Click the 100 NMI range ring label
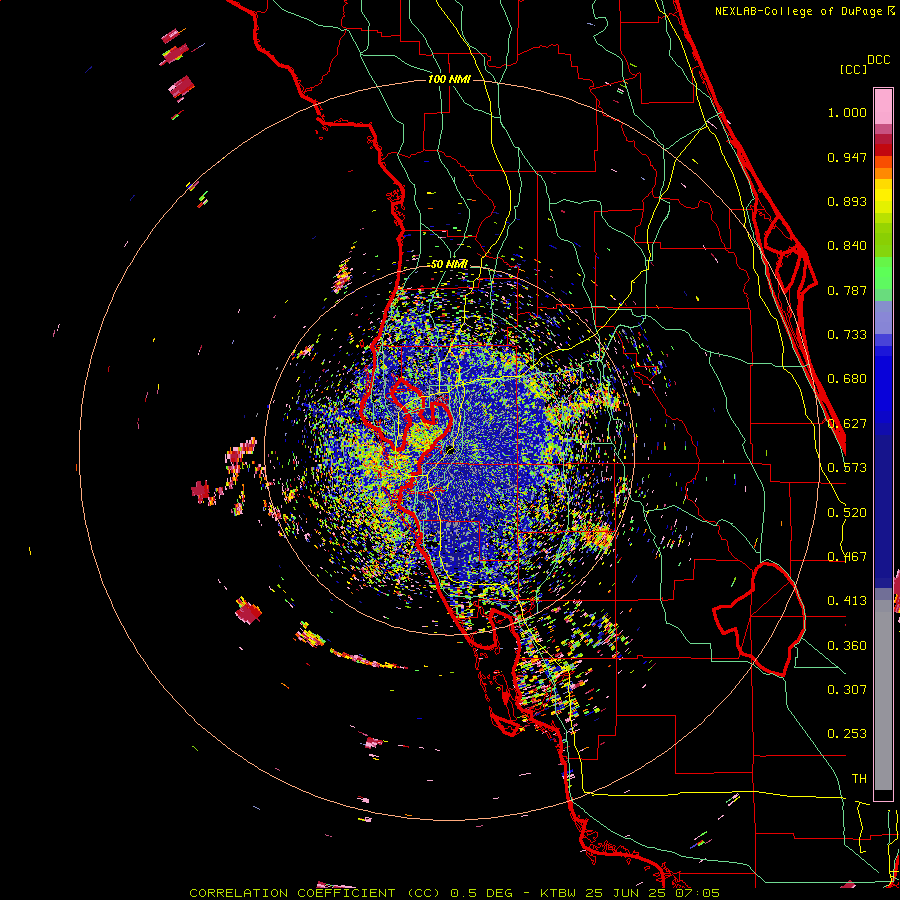 point(449,79)
